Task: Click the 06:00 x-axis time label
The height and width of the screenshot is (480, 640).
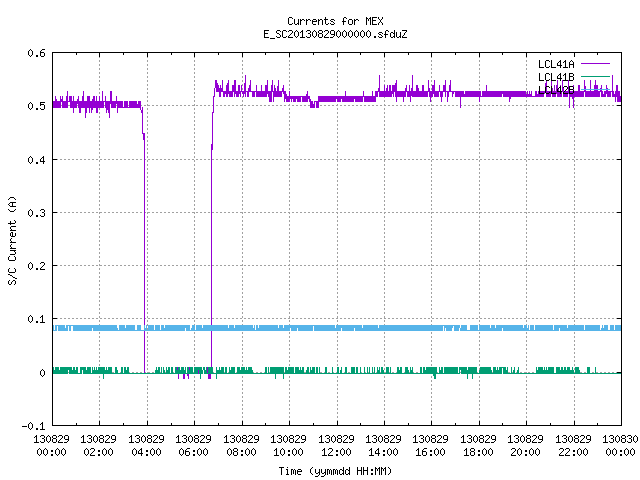Action: pyautogui.click(x=193, y=452)
